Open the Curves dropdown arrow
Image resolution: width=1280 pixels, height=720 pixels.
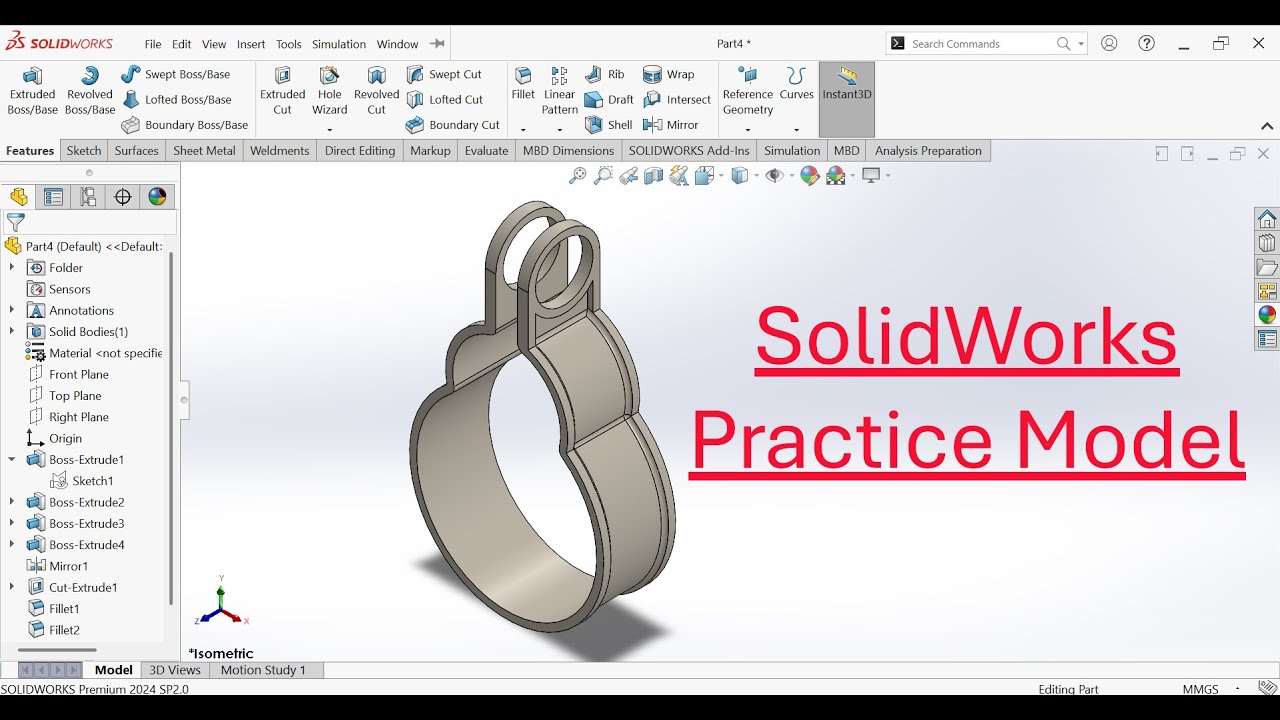pos(796,130)
